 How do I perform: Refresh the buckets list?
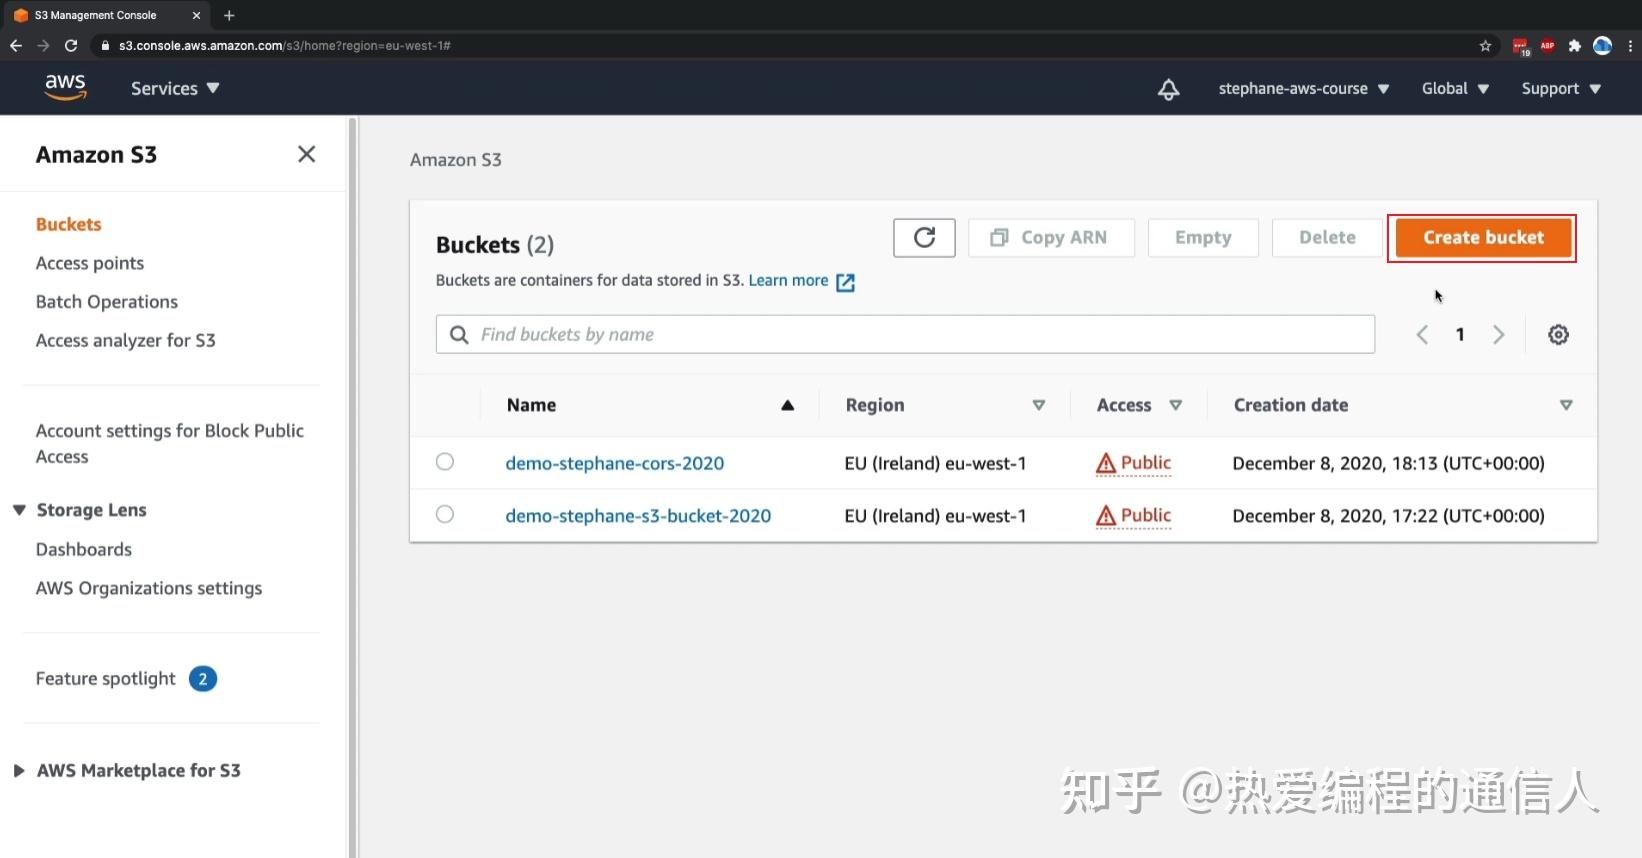(924, 237)
